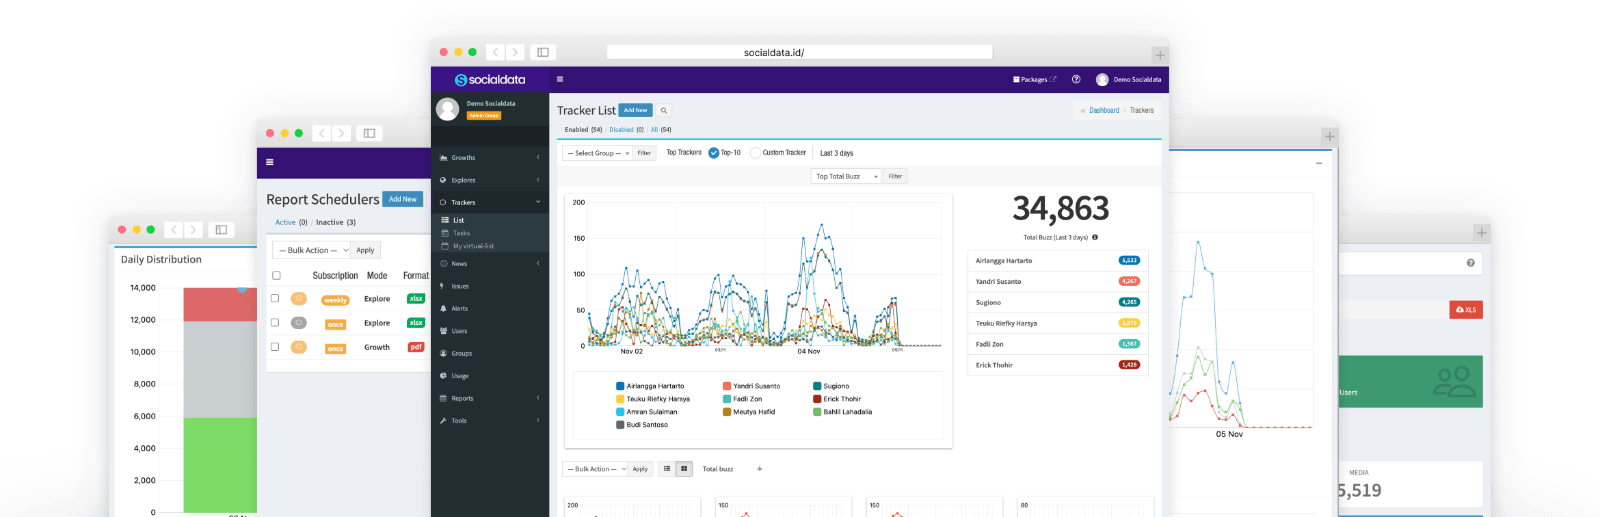Click the search icon beside Tracker List

663,111
